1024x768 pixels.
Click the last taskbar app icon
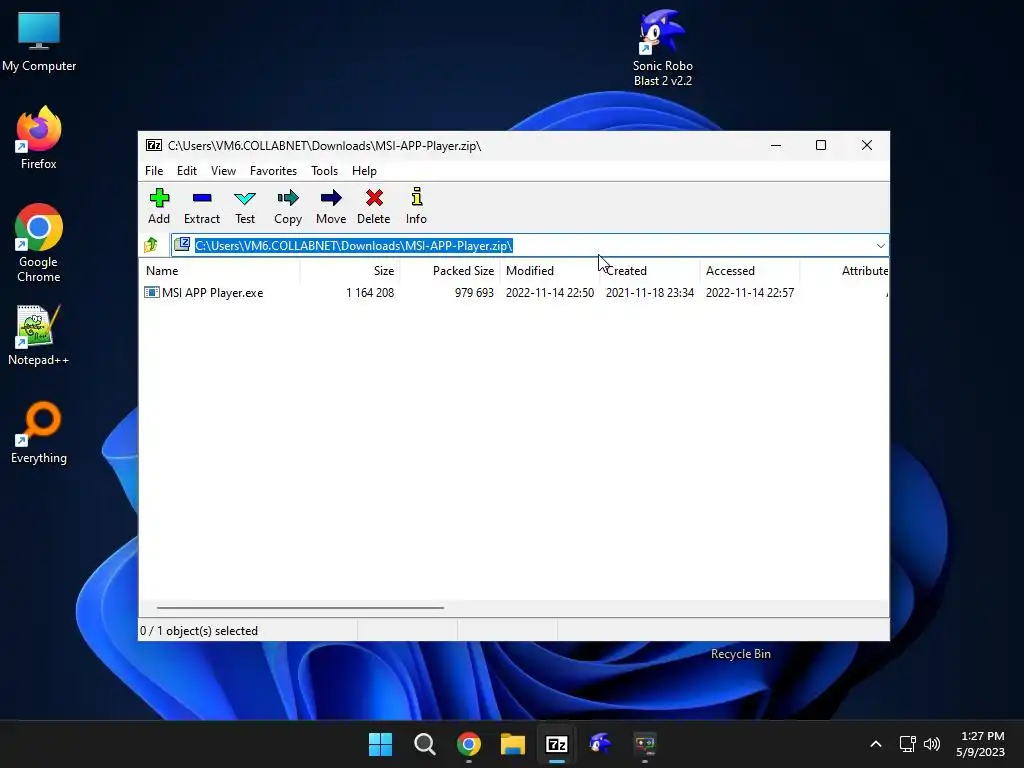click(x=645, y=744)
